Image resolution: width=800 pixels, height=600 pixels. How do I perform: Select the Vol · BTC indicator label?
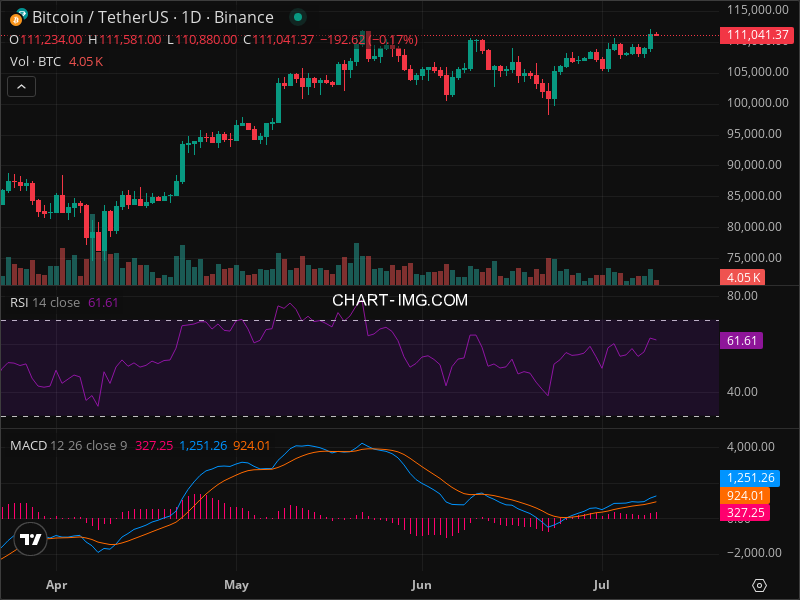[x=35, y=62]
